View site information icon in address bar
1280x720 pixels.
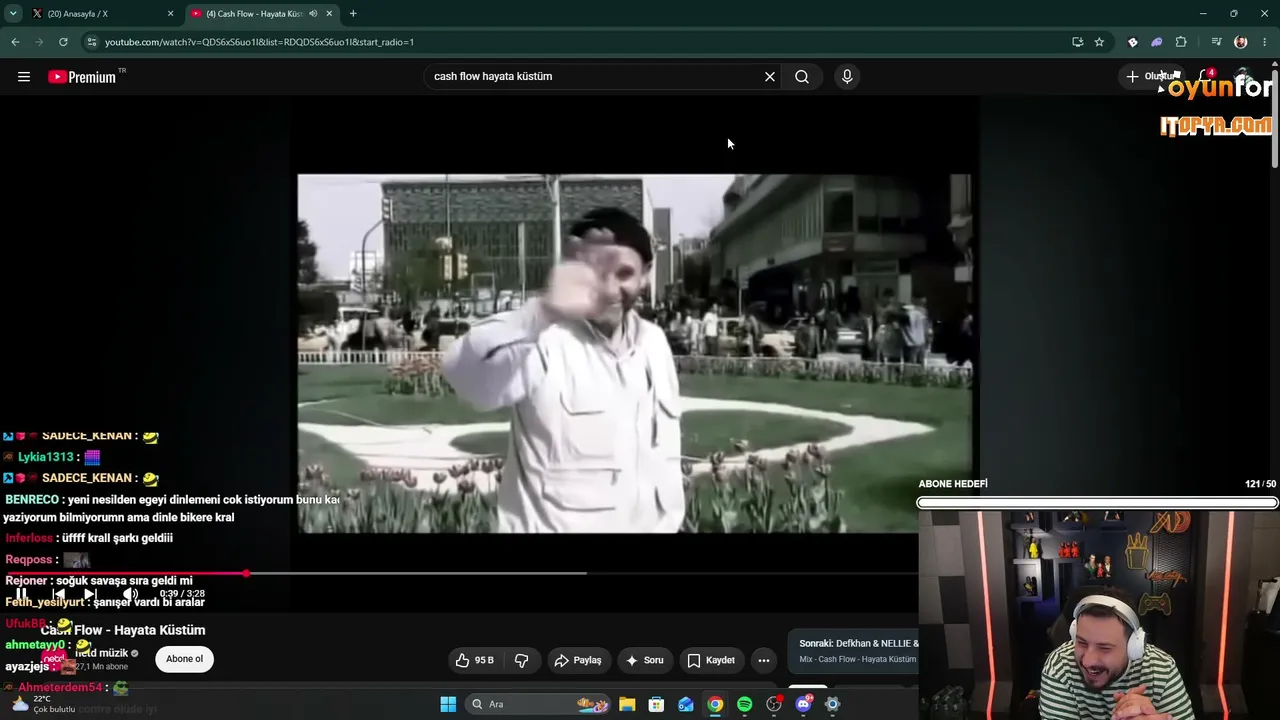92,42
